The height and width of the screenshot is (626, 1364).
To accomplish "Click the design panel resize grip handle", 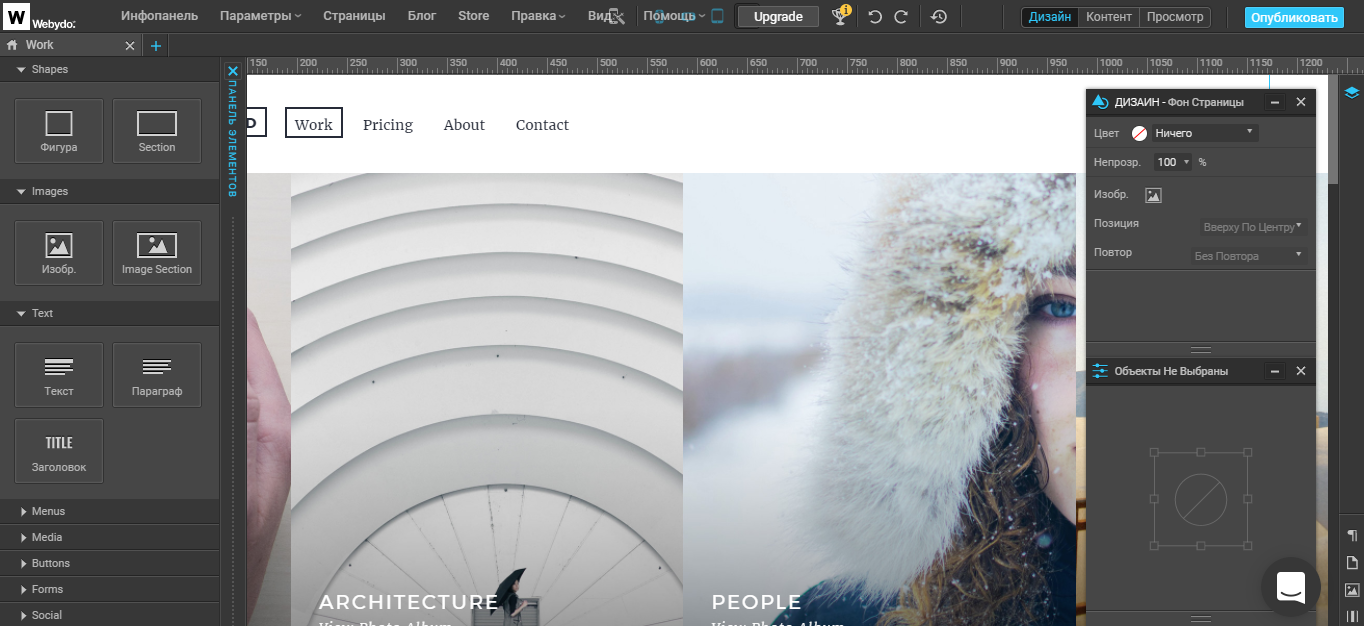I will pos(1201,350).
